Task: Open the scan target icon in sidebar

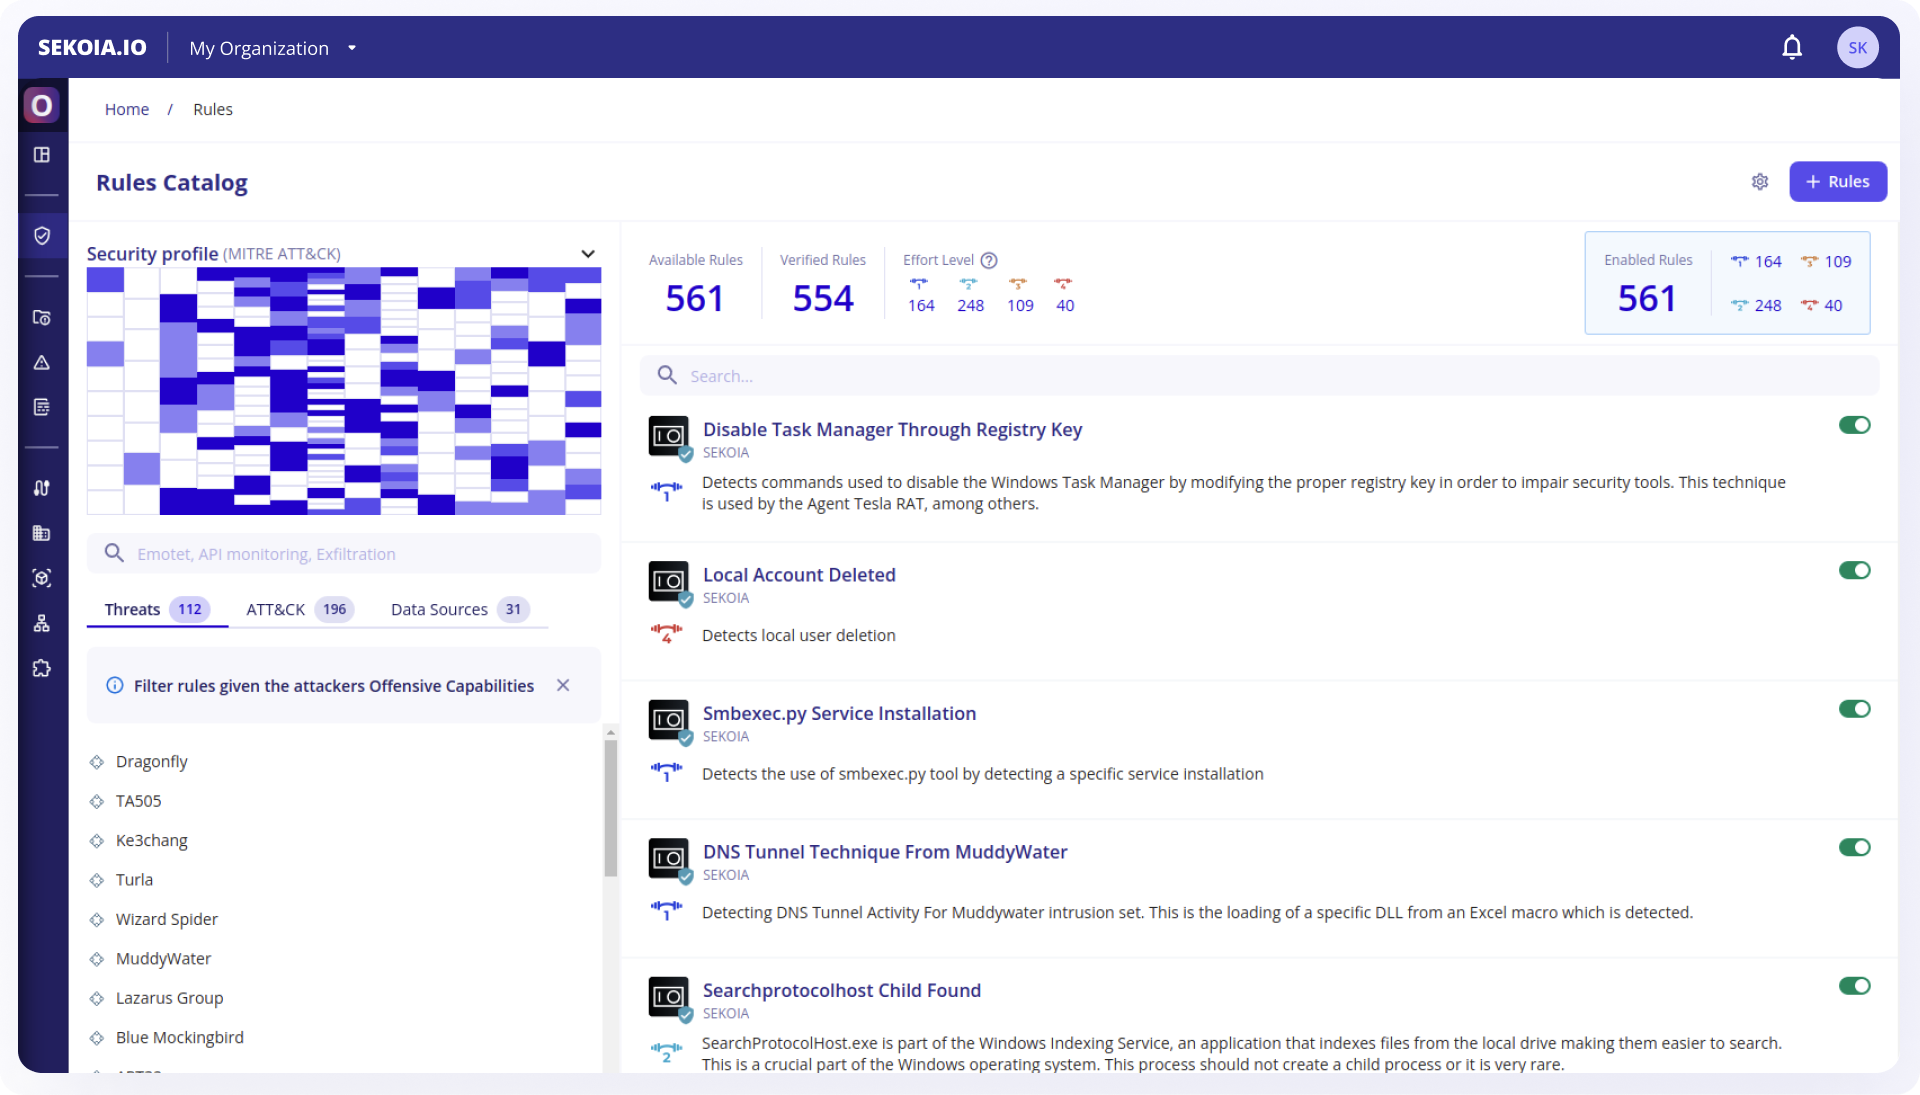Action: coord(42,578)
